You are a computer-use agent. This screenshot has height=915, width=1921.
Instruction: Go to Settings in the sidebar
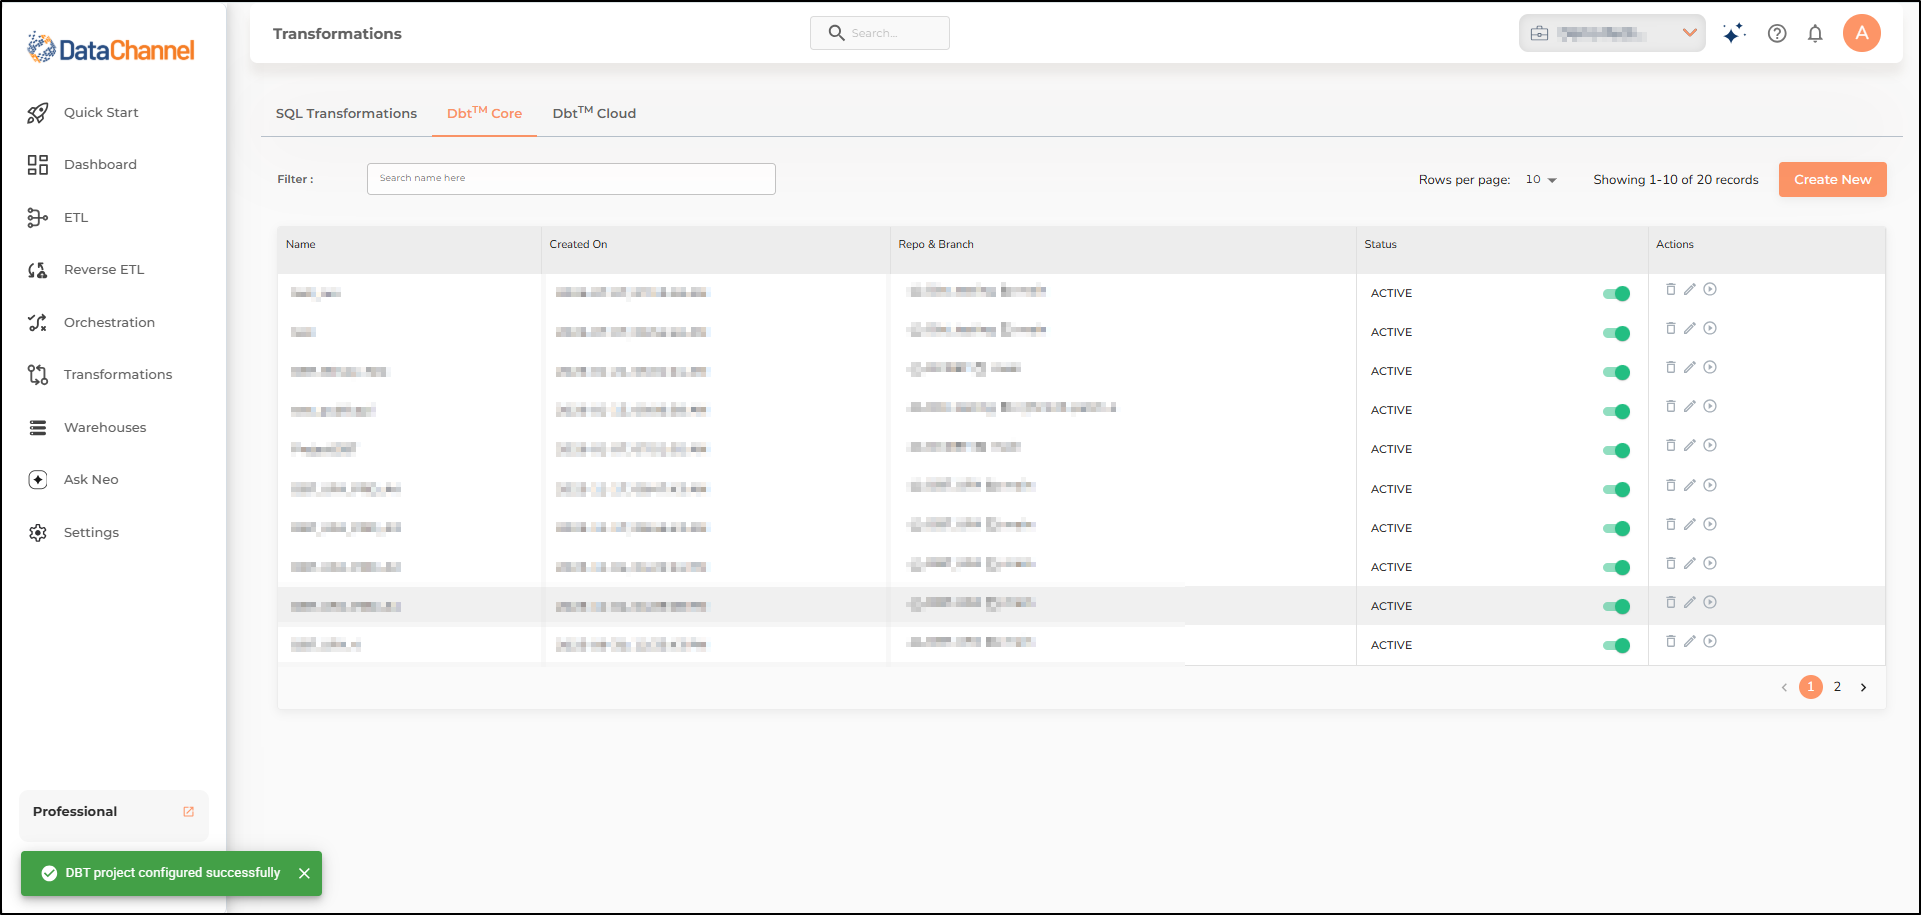point(72,533)
